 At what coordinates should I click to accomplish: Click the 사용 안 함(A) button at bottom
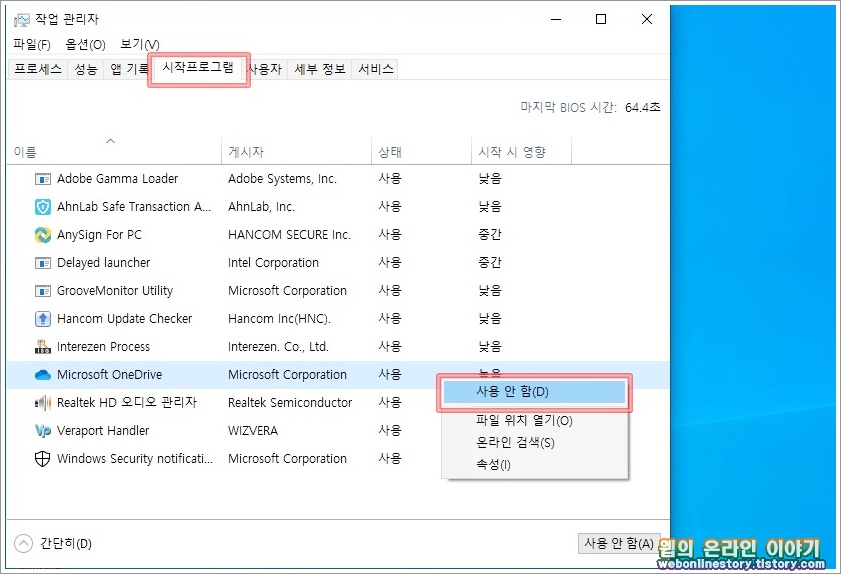click(619, 543)
